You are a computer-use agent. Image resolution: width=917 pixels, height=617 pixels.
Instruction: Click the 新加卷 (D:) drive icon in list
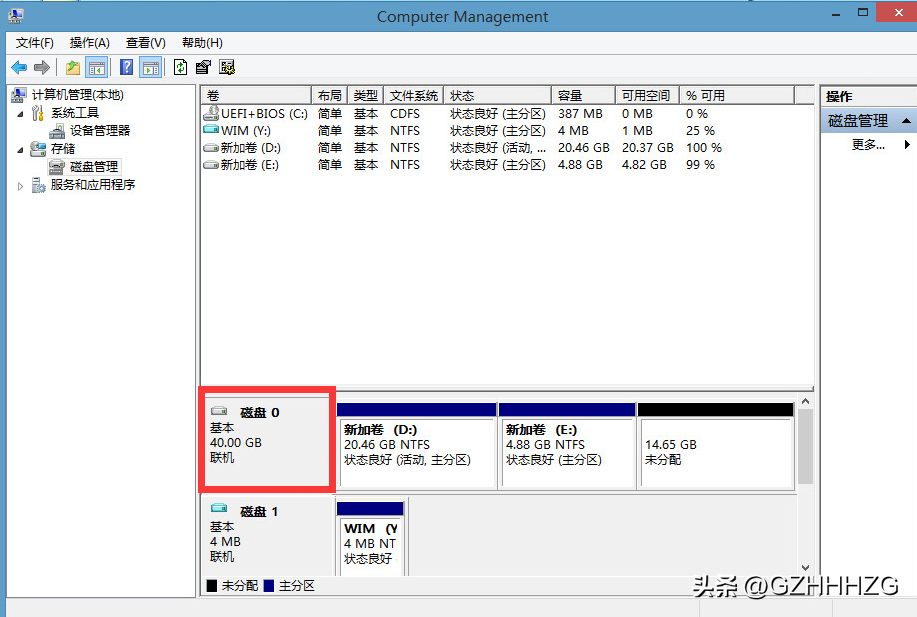pos(211,148)
